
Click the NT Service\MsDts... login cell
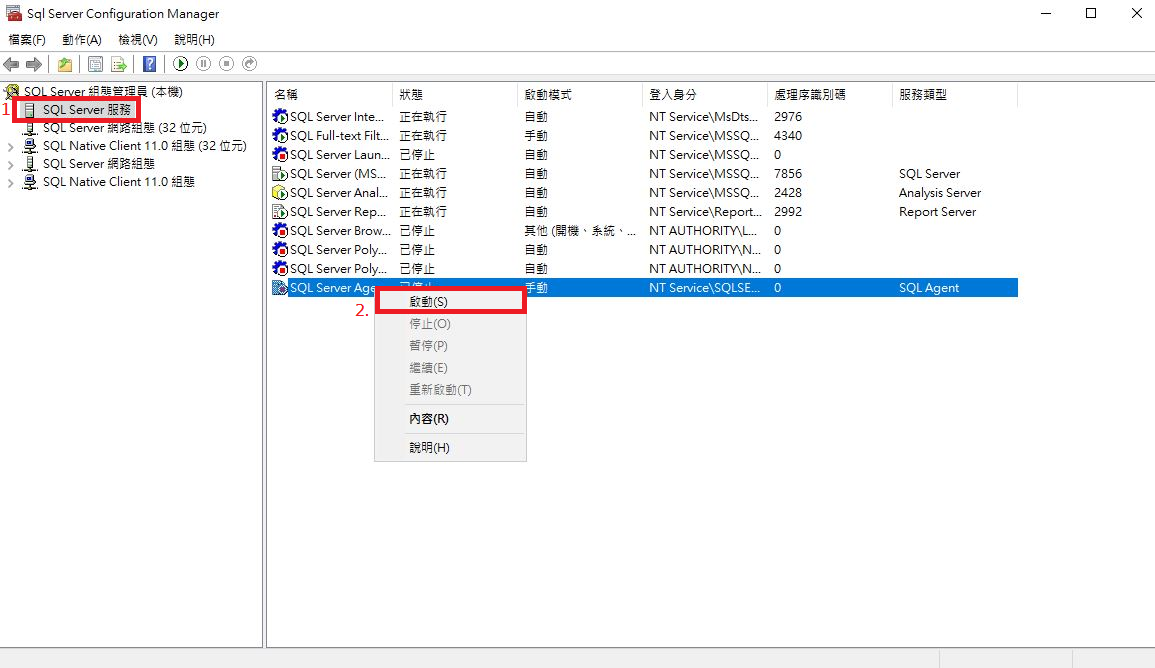click(x=703, y=116)
